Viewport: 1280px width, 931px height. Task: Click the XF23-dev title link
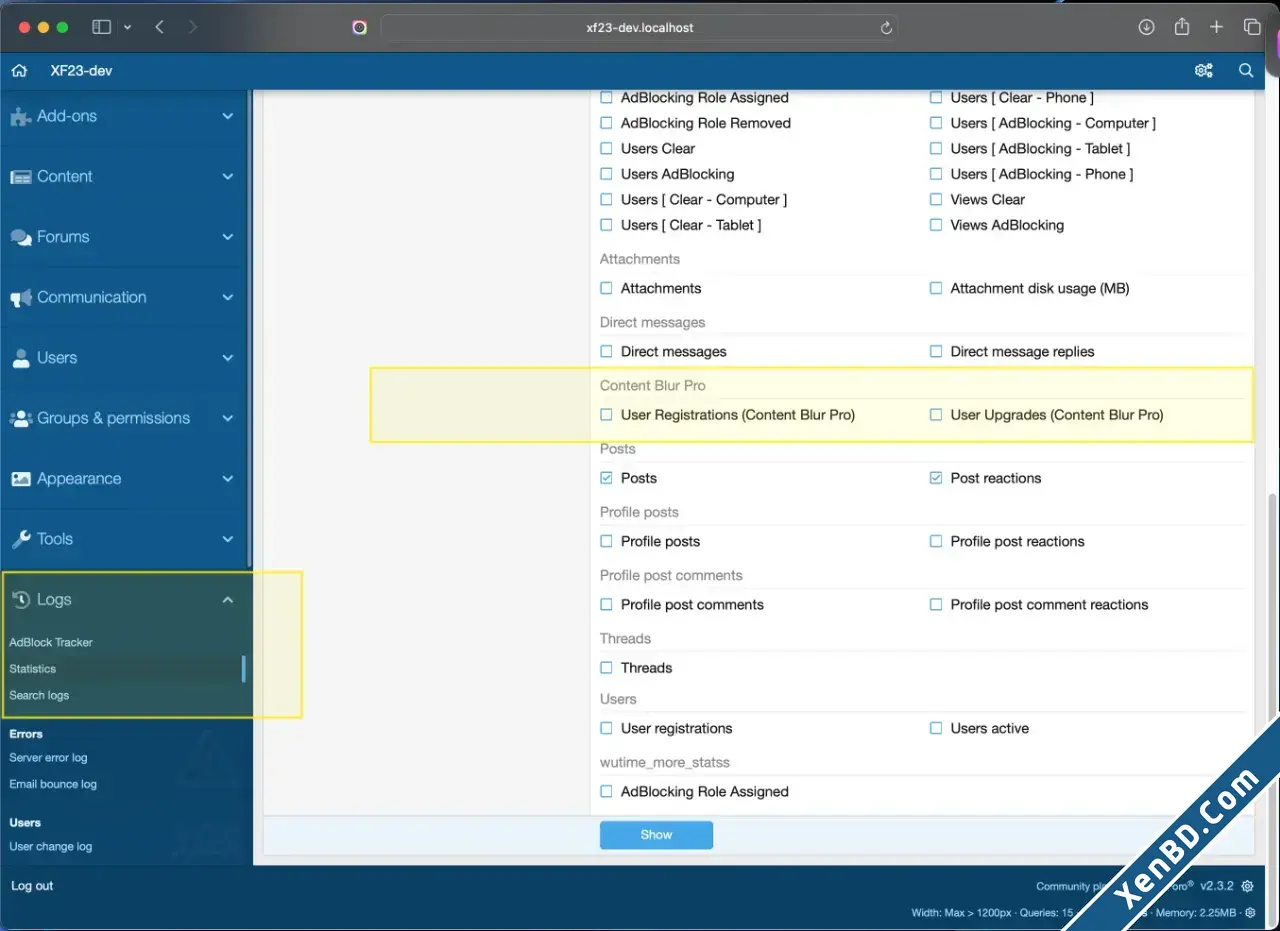(x=81, y=71)
